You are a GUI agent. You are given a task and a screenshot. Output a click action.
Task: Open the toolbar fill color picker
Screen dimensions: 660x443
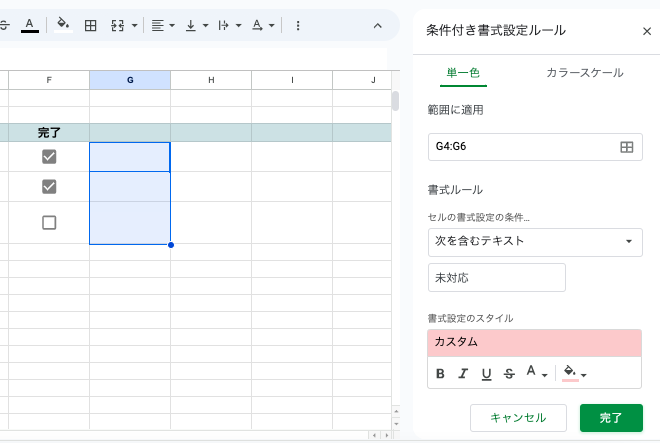(x=63, y=25)
